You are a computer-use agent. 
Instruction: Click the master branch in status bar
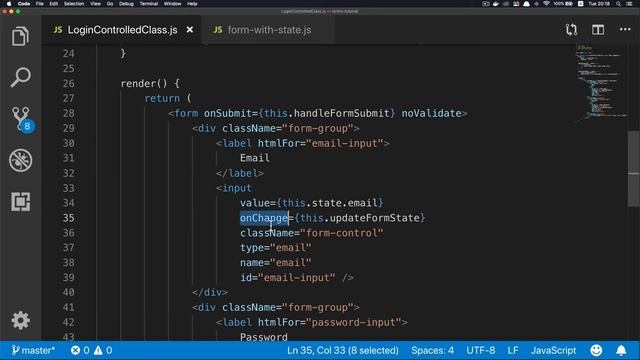pos(33,350)
